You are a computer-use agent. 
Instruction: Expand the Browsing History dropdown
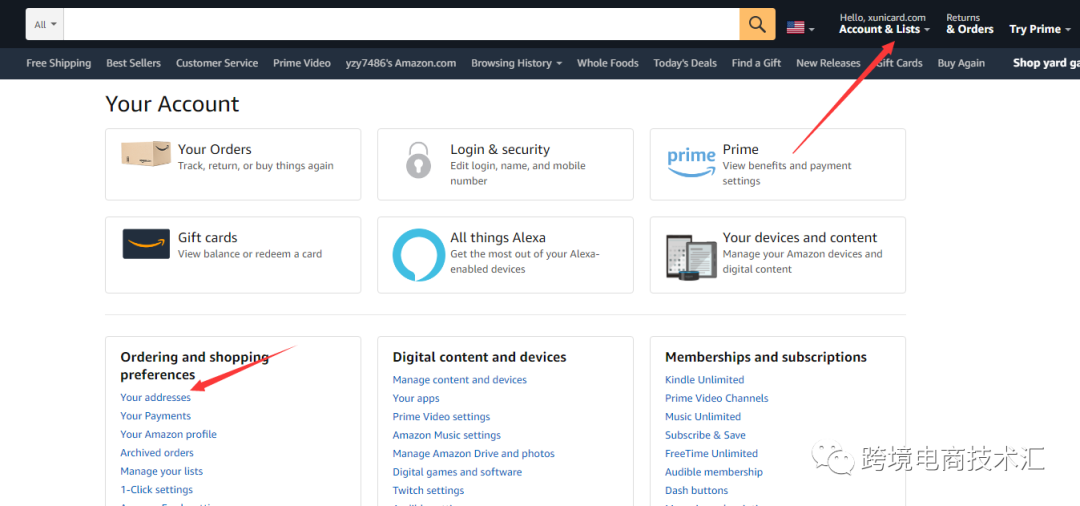tap(517, 63)
